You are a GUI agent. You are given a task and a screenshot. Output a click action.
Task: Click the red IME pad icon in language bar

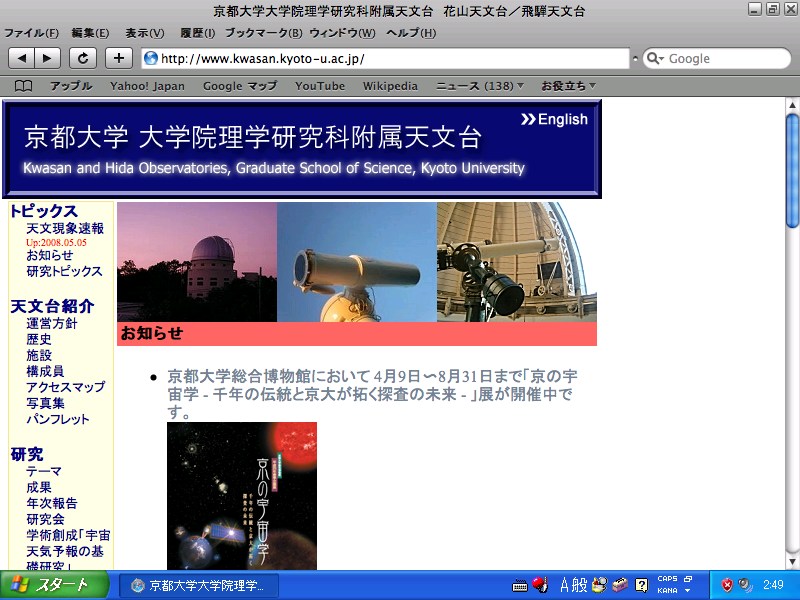[540, 584]
